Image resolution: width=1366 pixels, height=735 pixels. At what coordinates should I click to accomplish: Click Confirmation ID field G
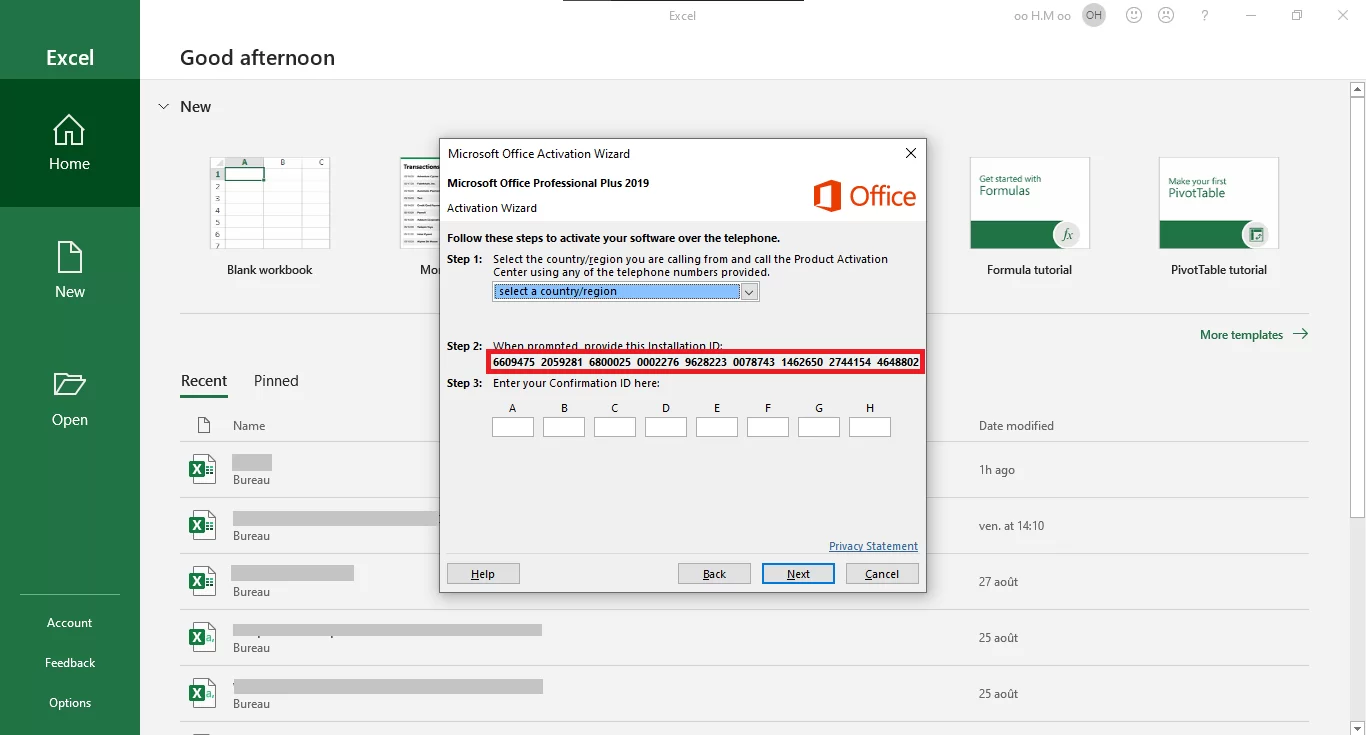click(x=819, y=427)
